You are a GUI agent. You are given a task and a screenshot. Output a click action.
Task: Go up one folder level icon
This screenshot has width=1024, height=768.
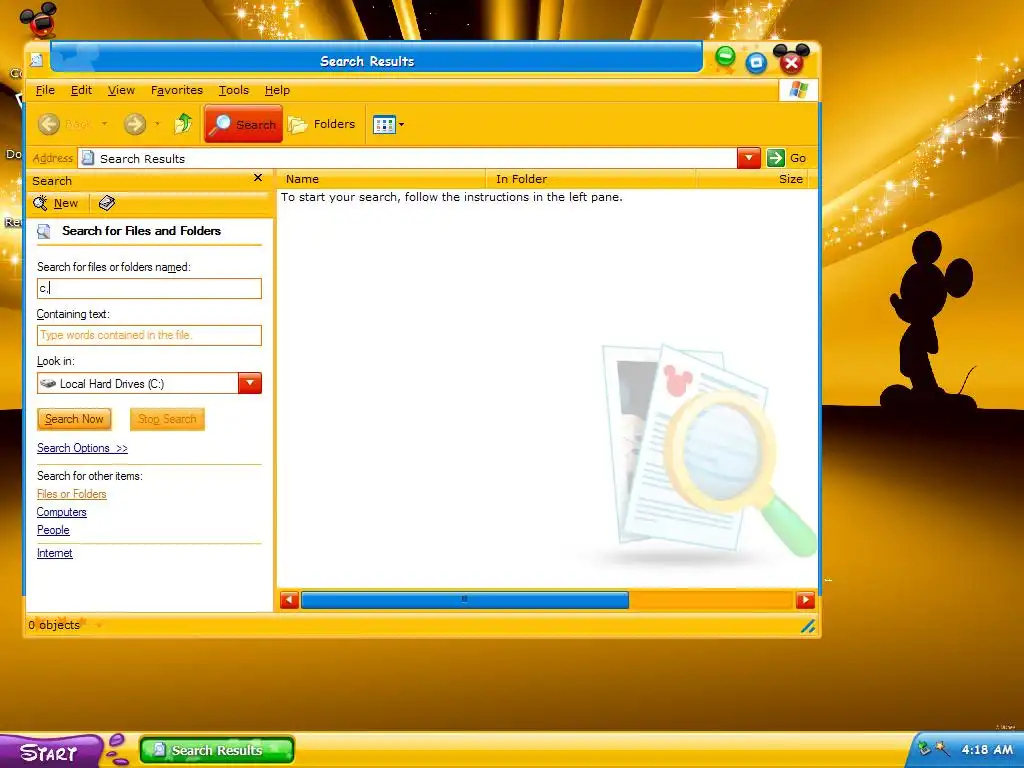184,123
